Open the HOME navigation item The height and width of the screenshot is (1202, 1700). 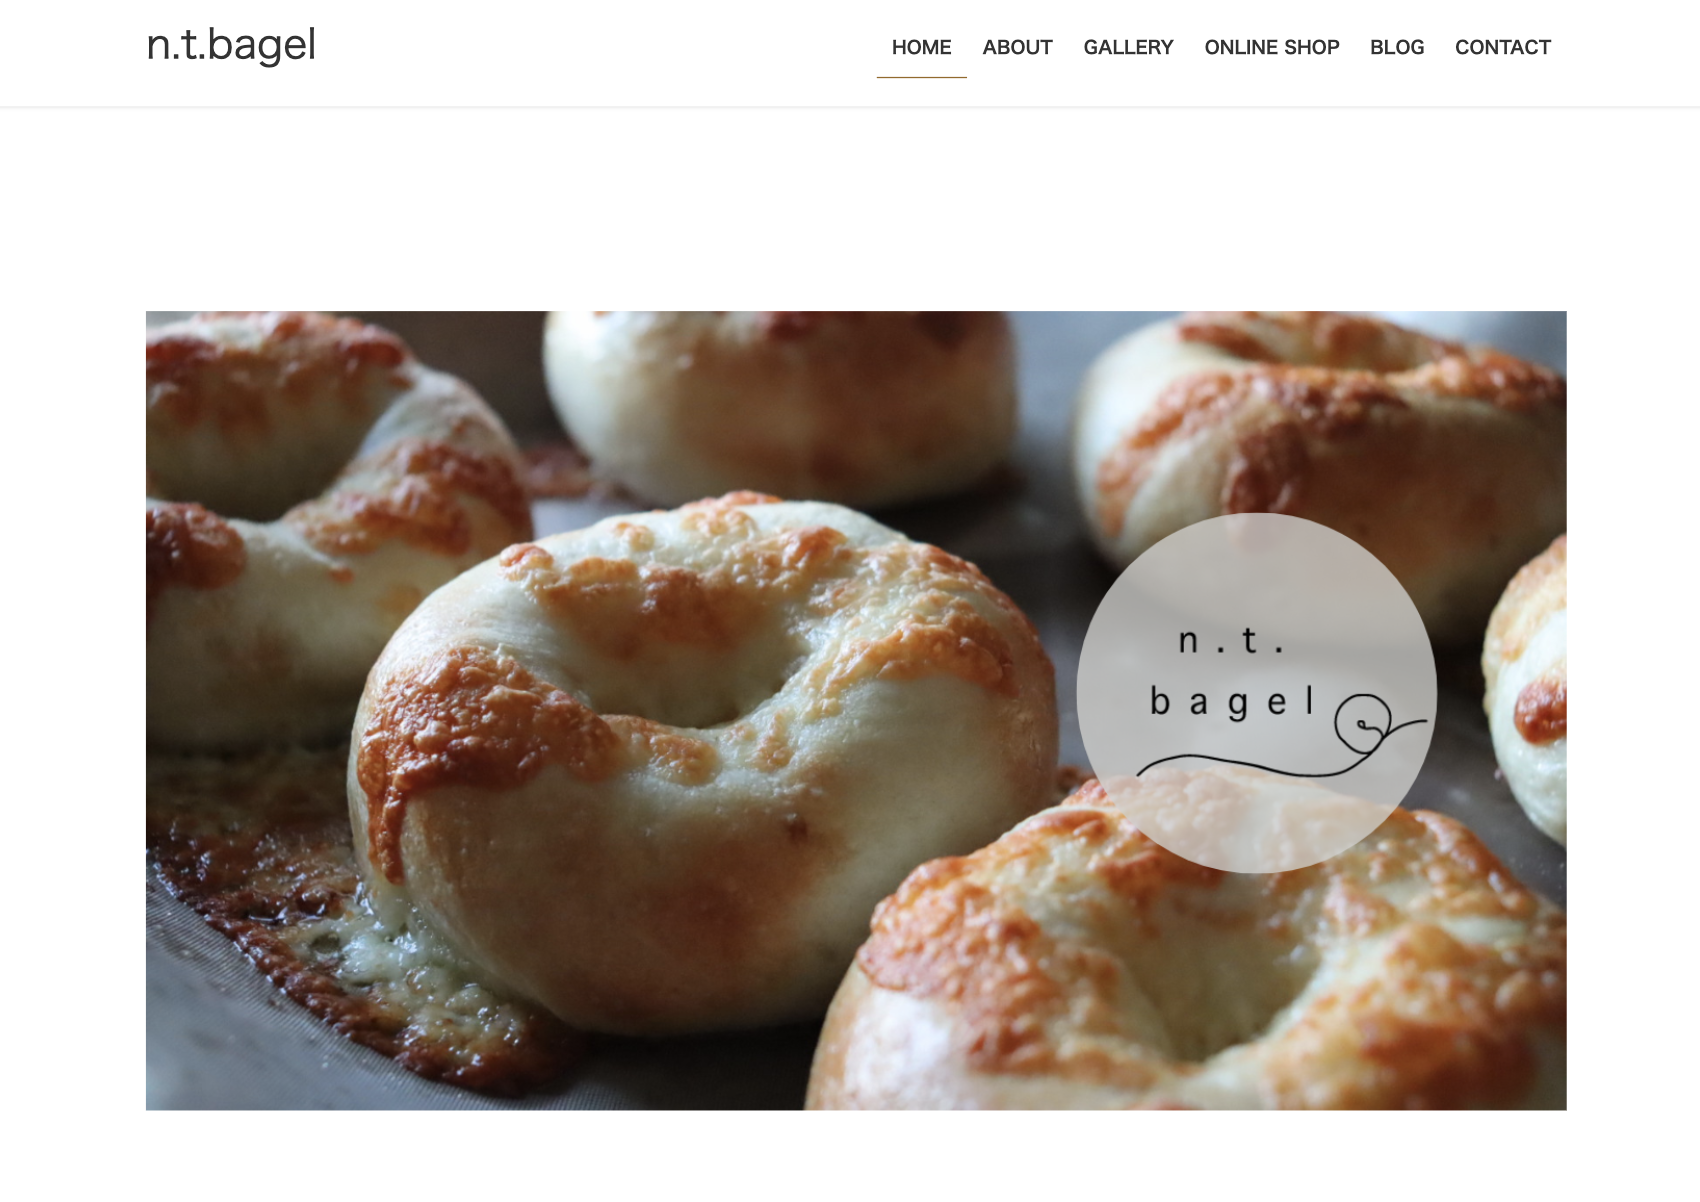point(921,47)
